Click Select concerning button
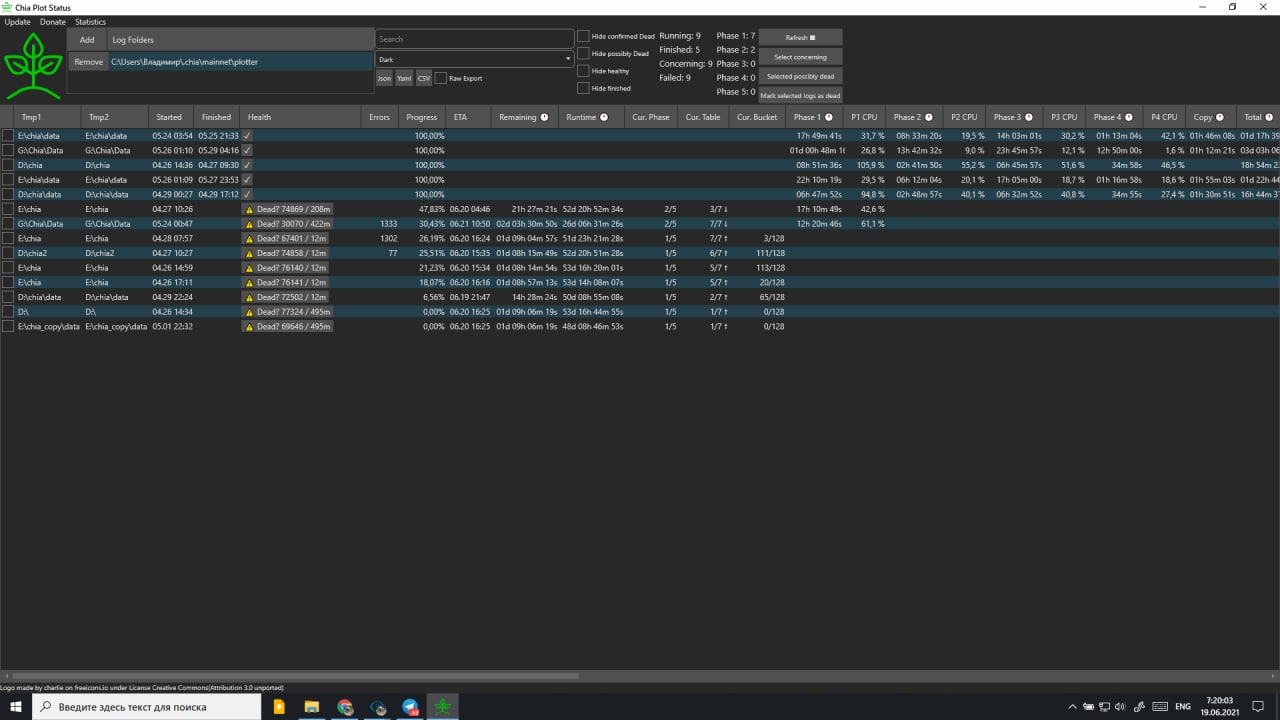1280x720 pixels. click(x=800, y=57)
